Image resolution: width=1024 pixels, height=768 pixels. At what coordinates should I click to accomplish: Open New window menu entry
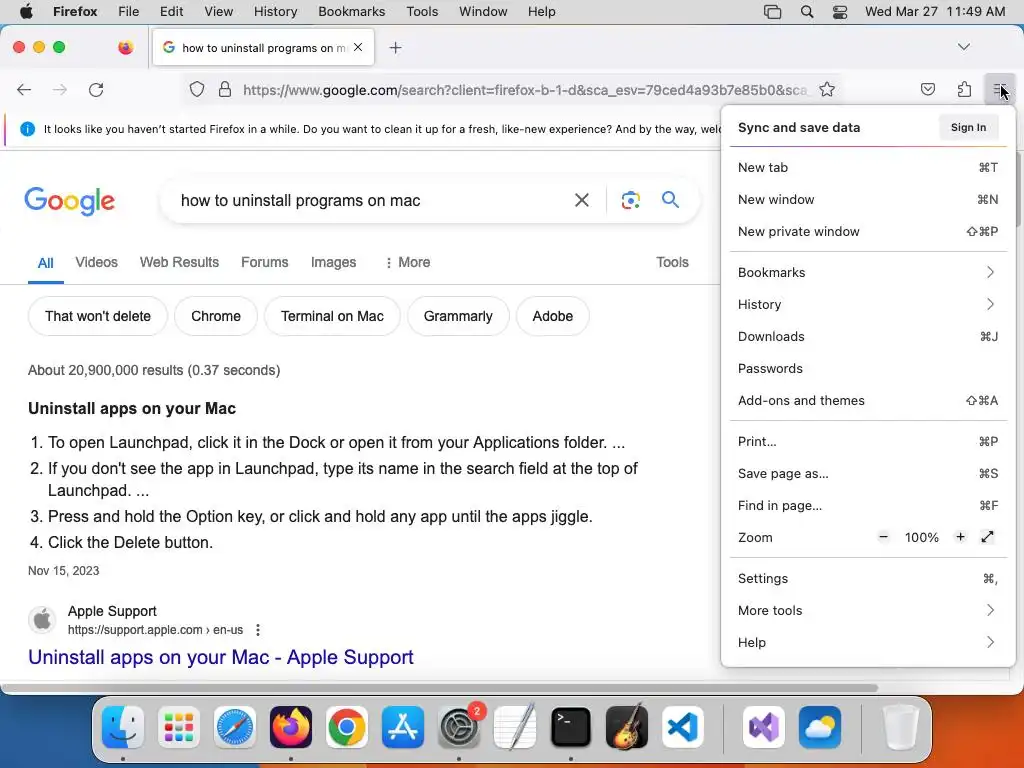point(867,199)
